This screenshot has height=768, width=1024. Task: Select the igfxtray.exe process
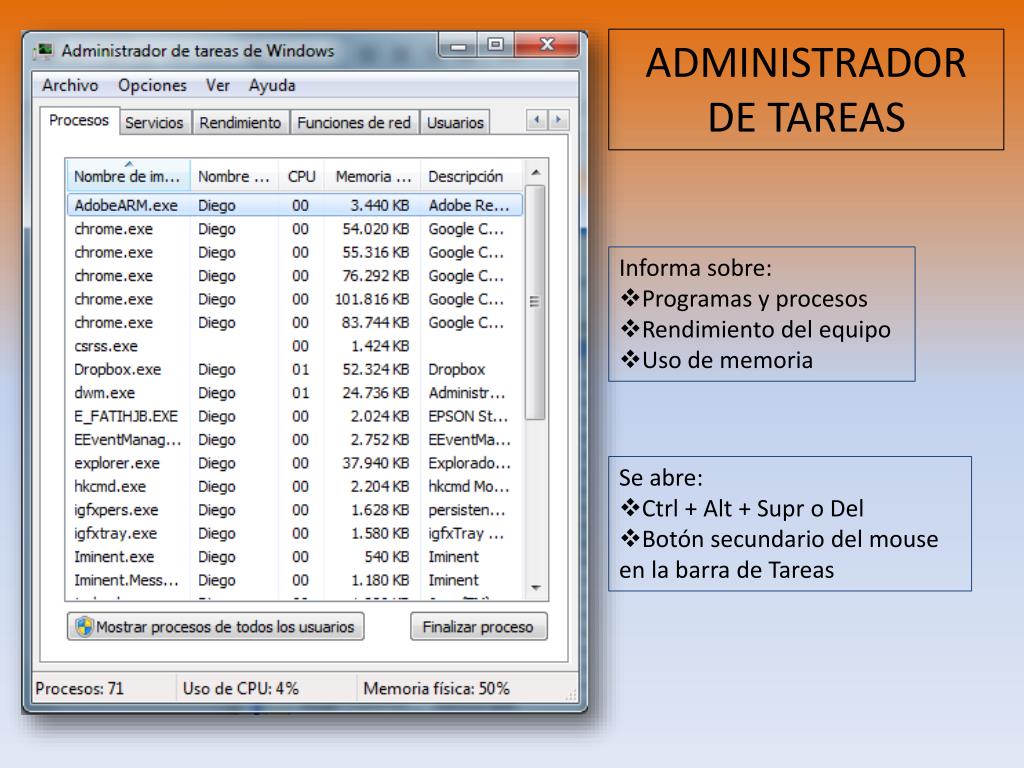[295, 534]
